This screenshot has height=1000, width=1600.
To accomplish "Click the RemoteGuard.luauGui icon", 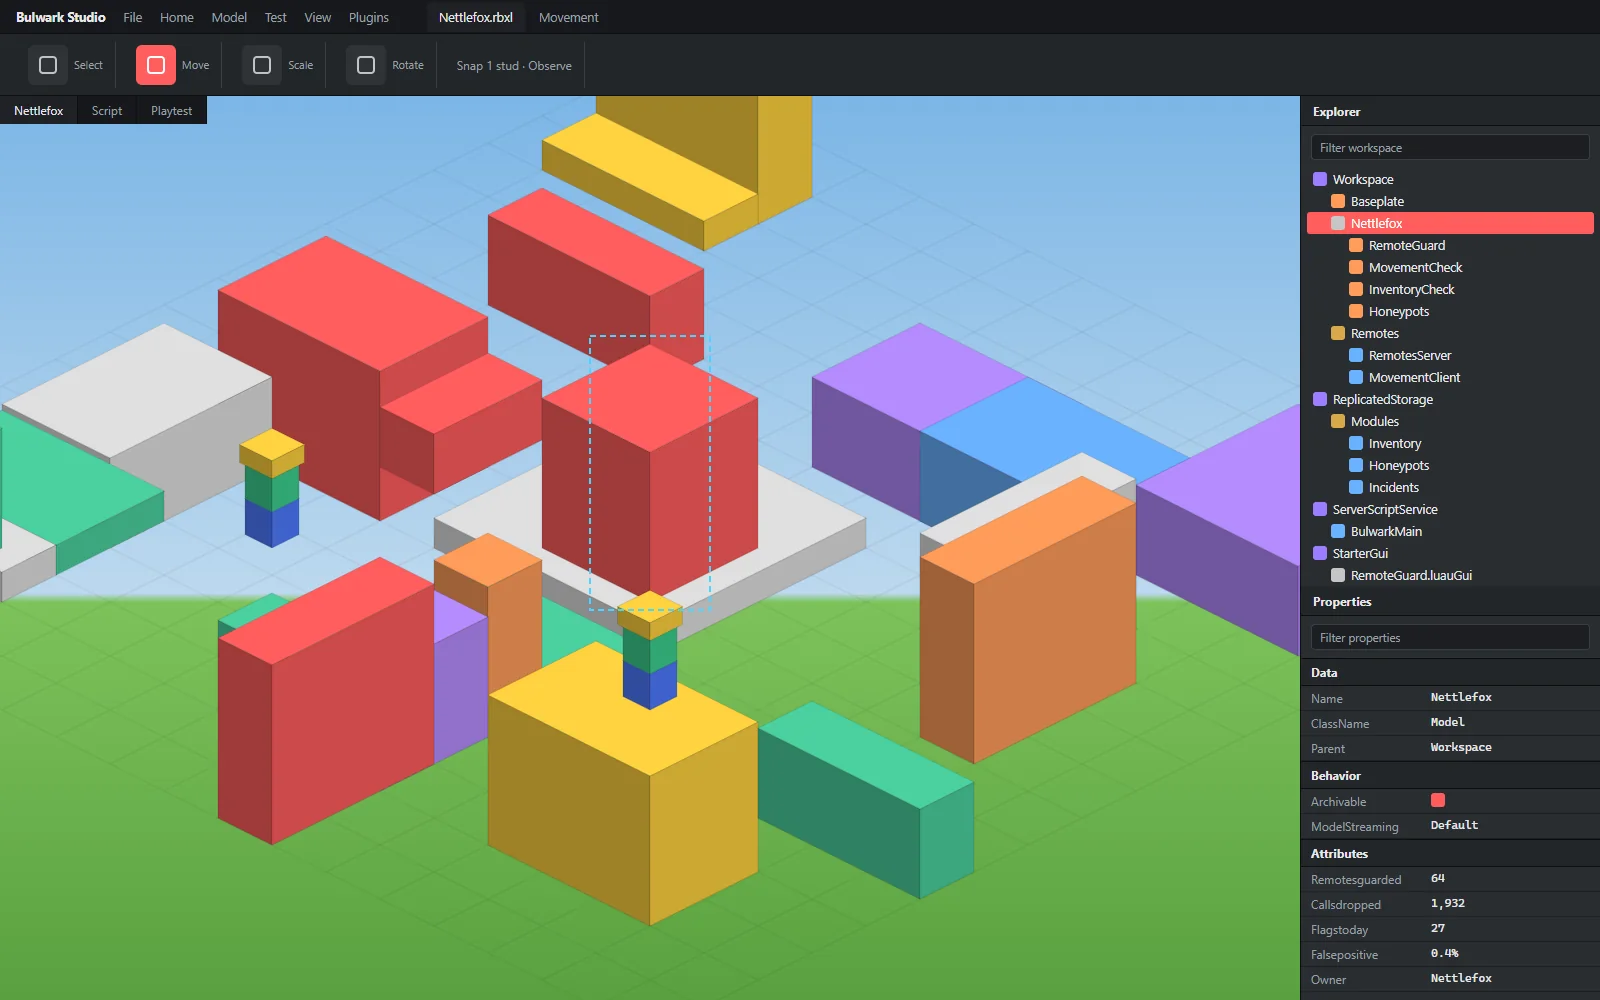I will click(1338, 575).
